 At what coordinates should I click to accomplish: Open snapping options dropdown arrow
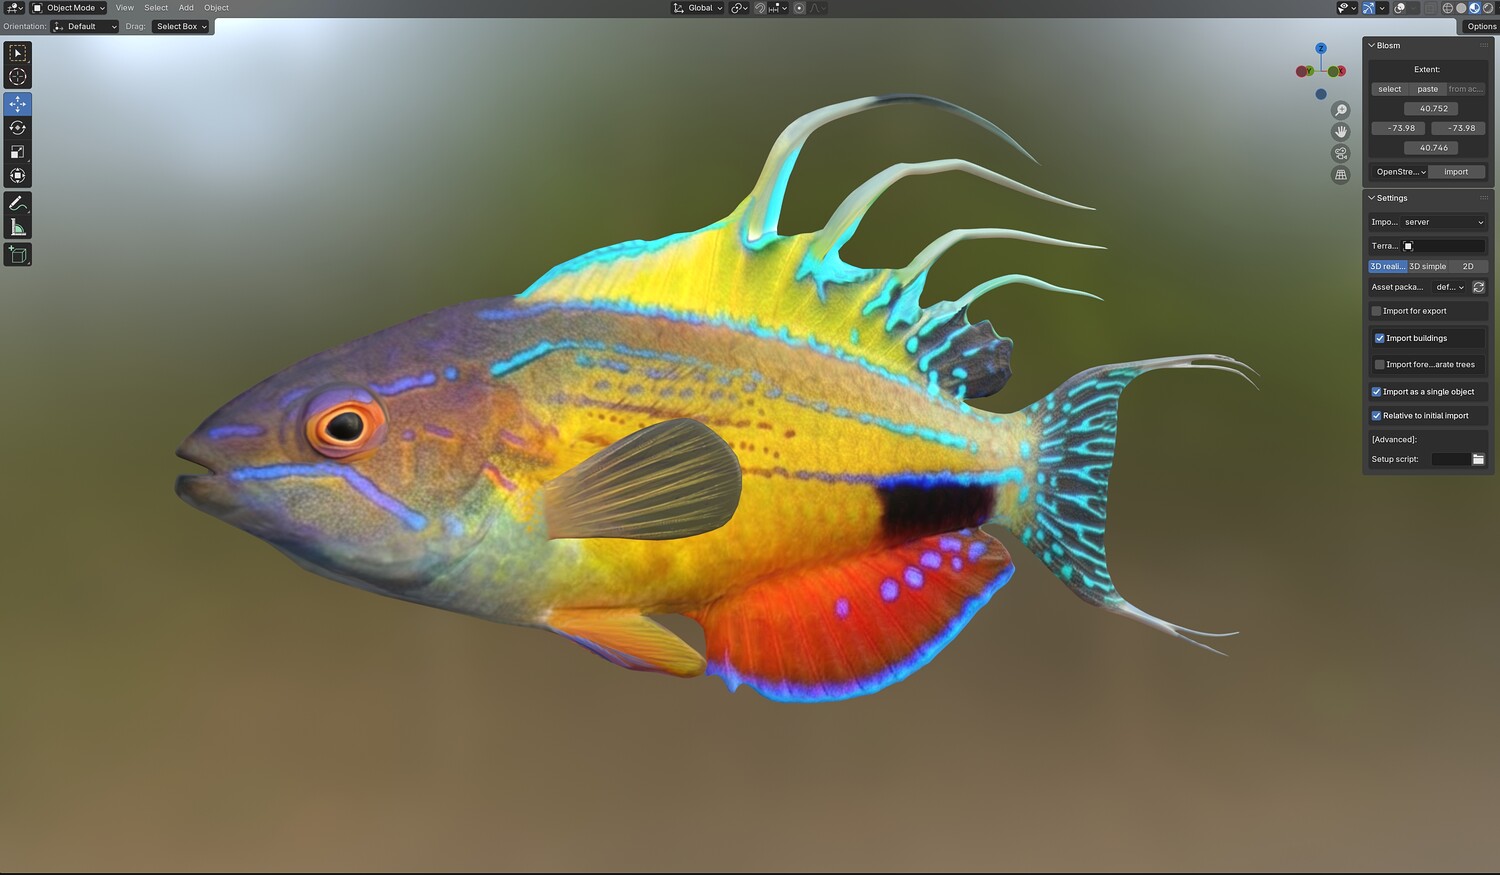(779, 8)
